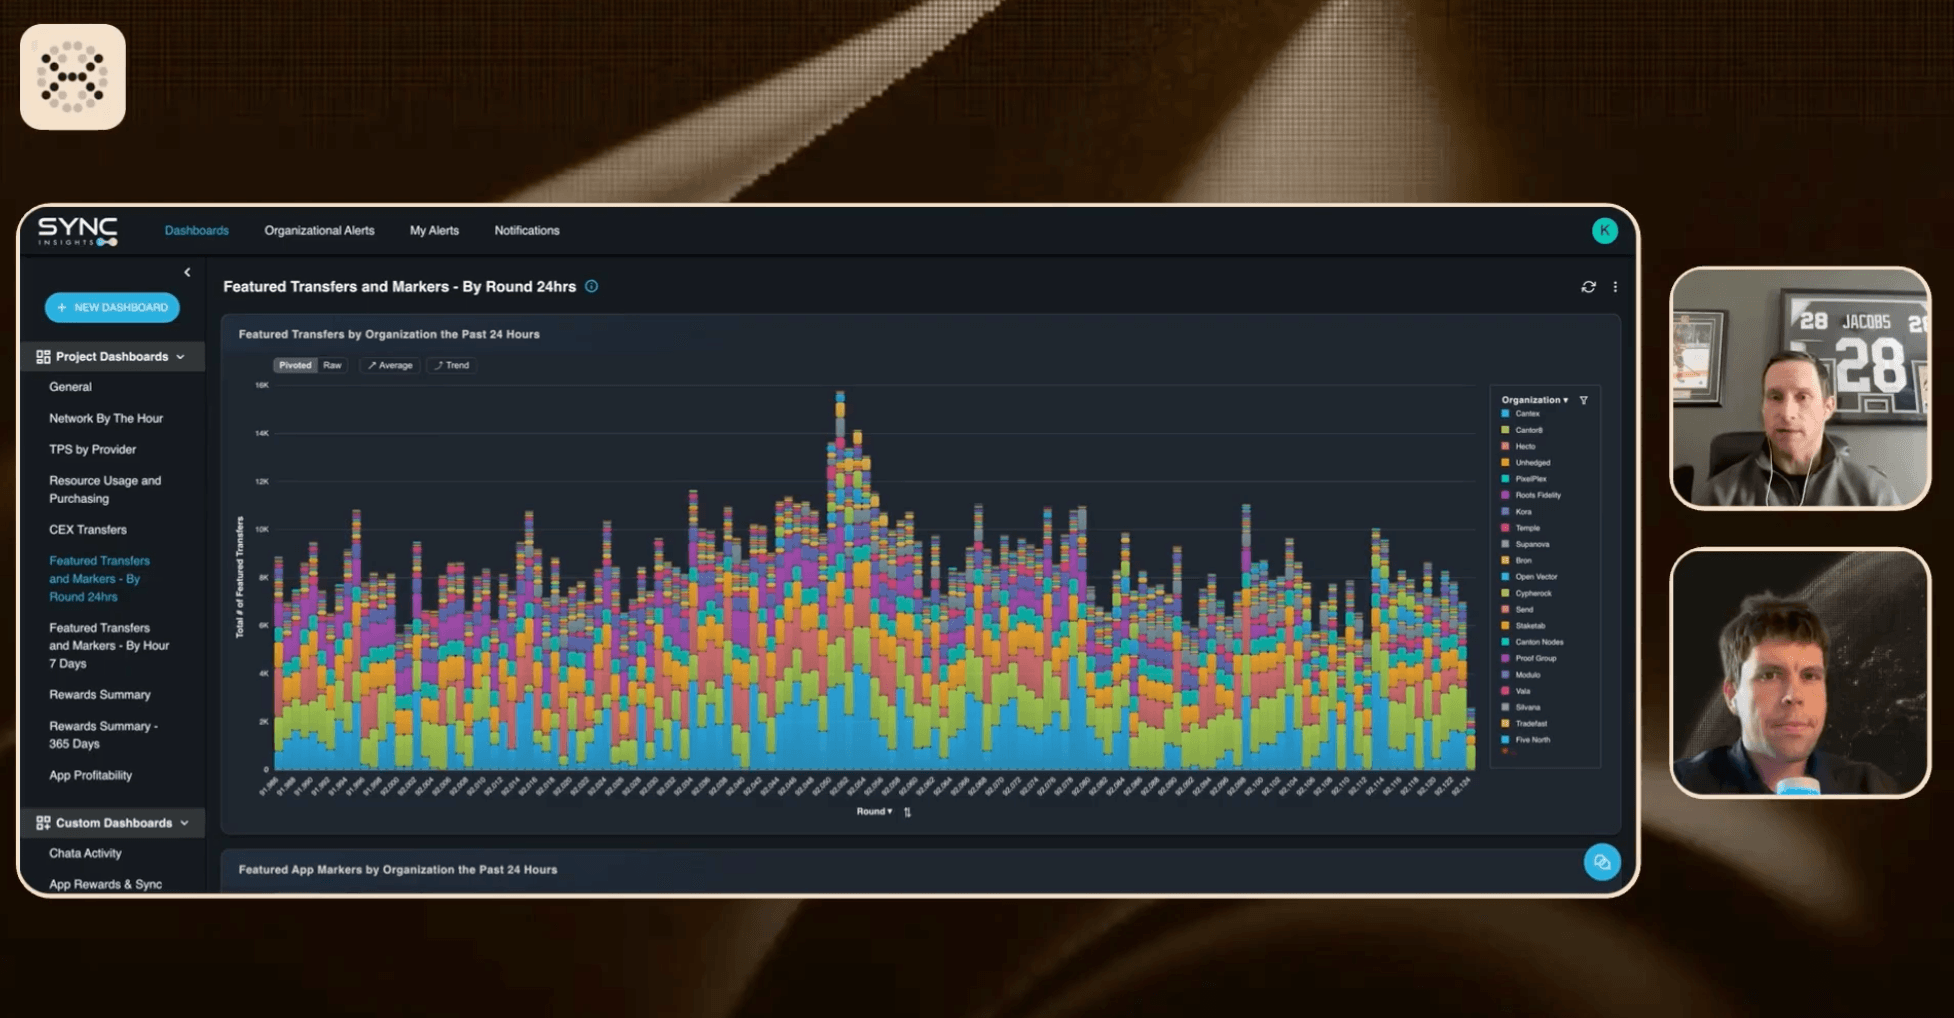The height and width of the screenshot is (1018, 1954).
Task: Click the Sync Insights logo
Action: (78, 231)
